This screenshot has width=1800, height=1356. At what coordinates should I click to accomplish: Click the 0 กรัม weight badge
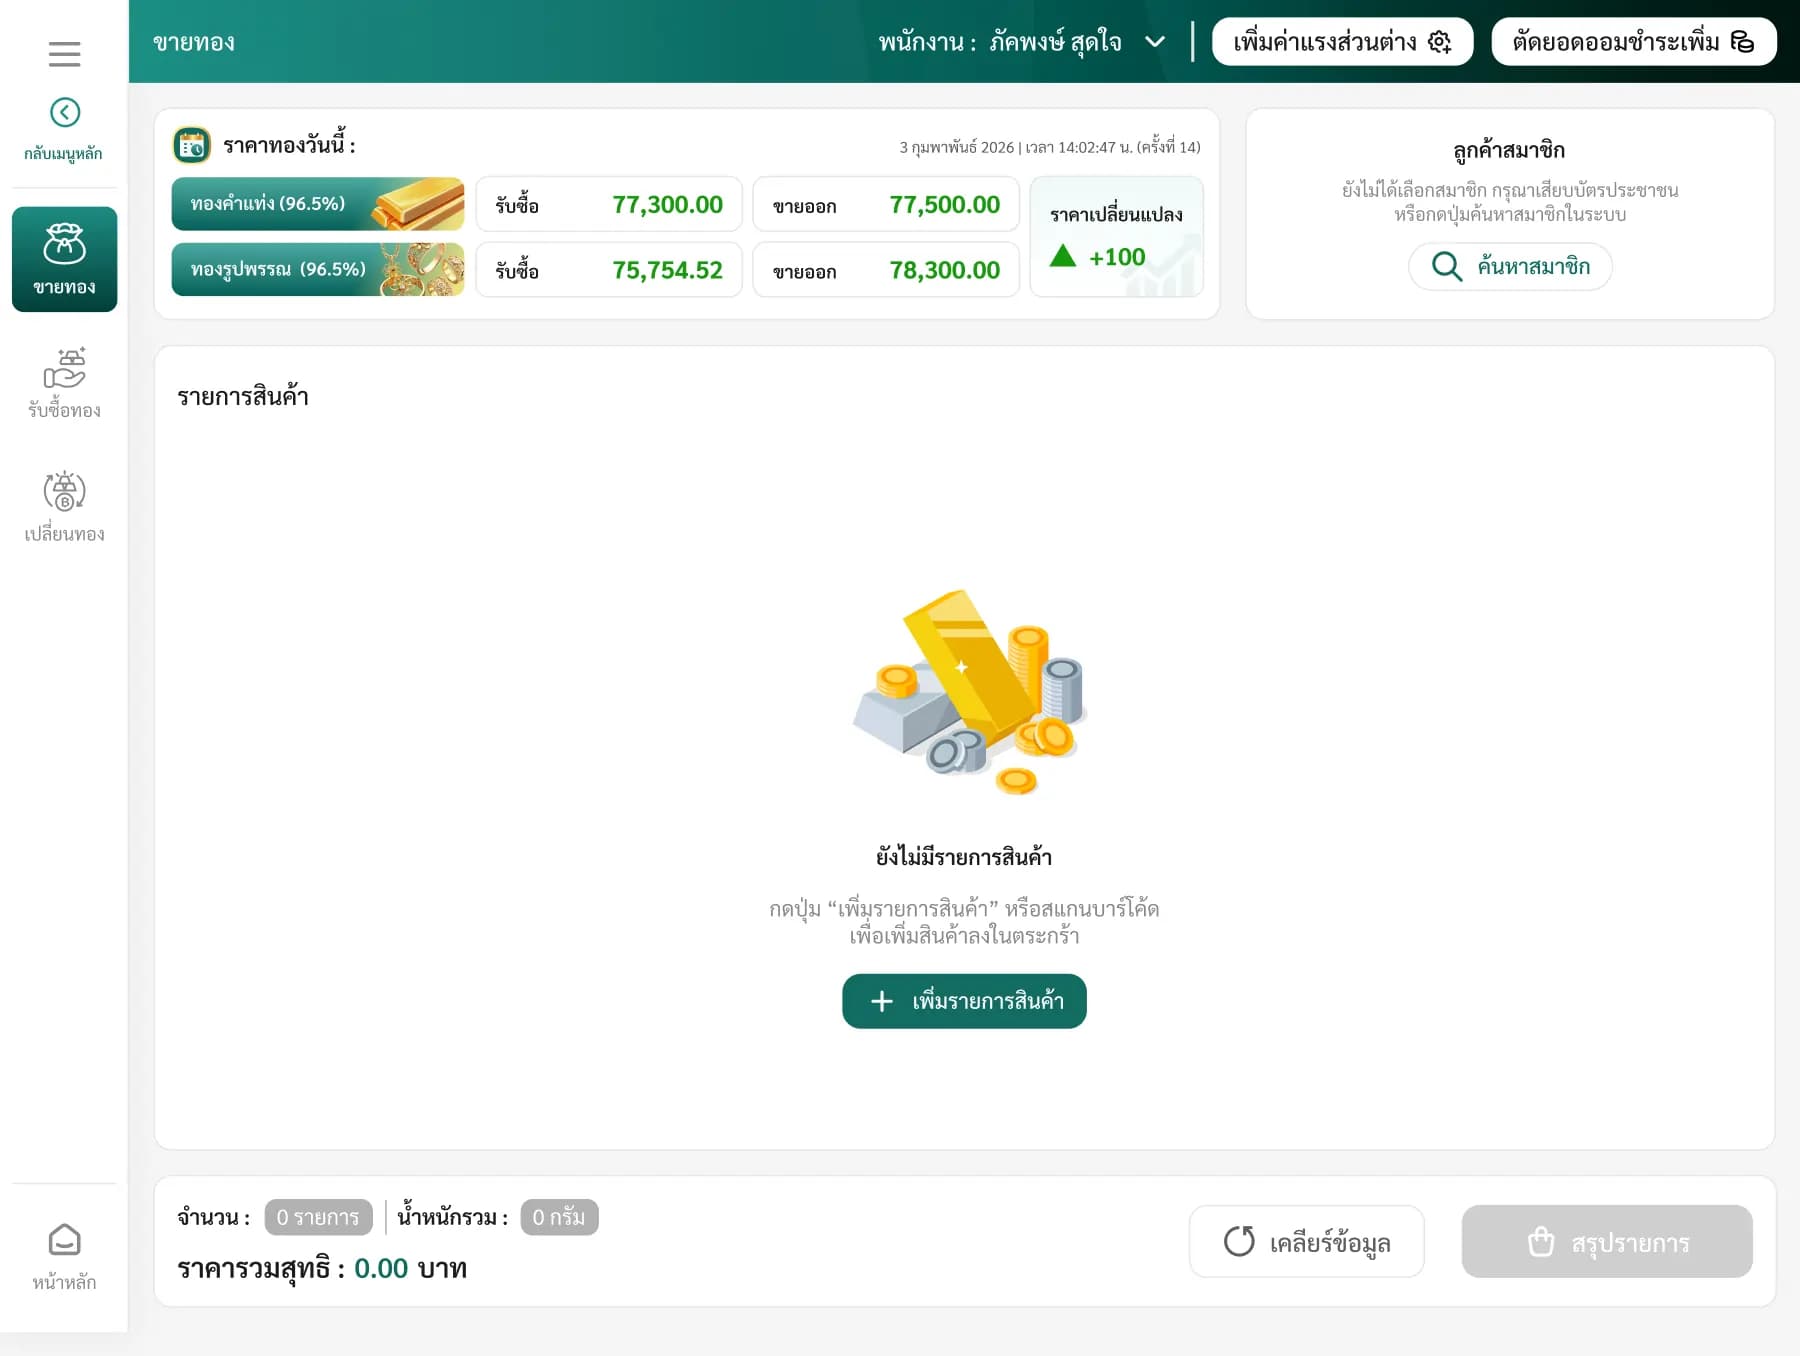[x=559, y=1217]
